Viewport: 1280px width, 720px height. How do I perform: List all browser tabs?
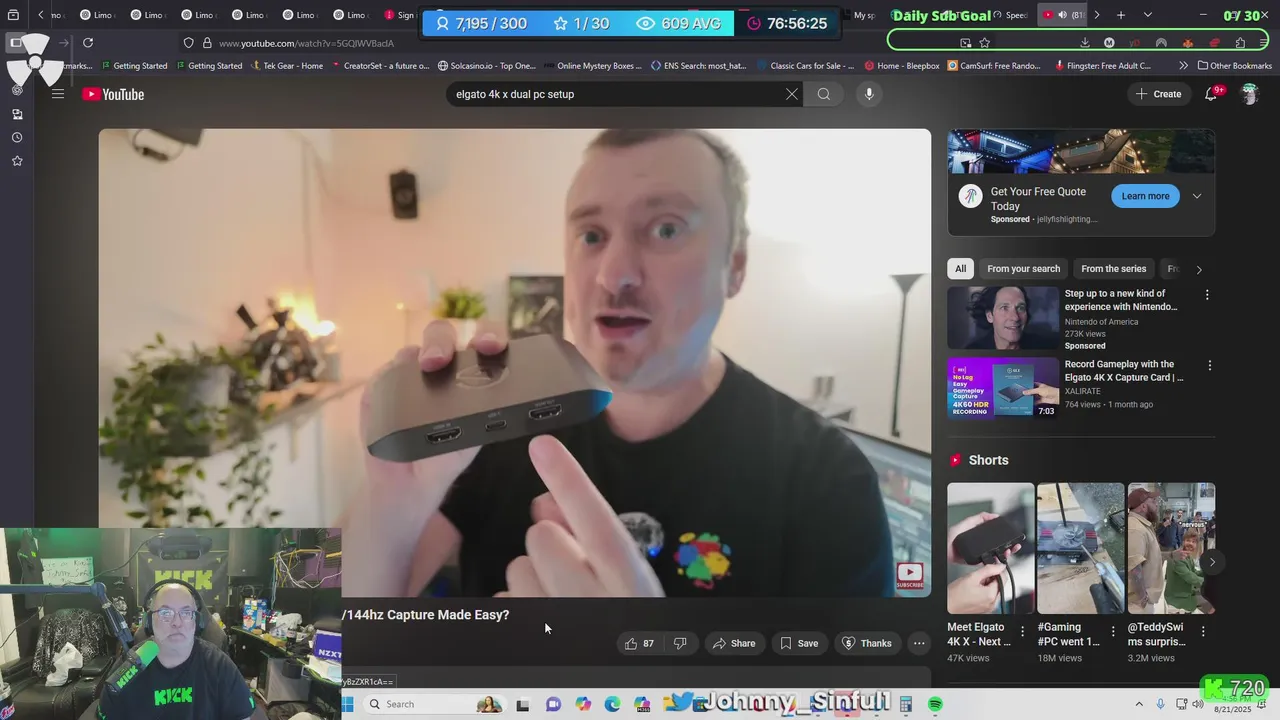point(1147,15)
